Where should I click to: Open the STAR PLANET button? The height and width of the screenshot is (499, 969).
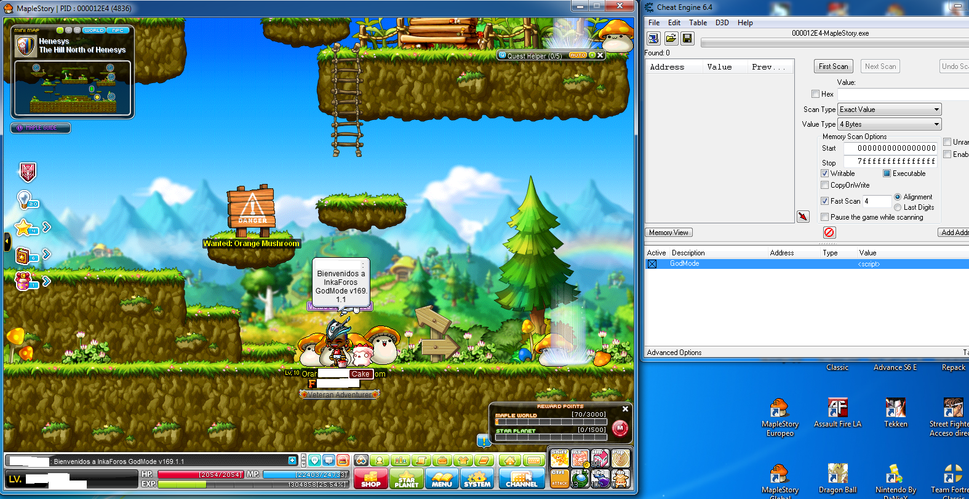[407, 478]
